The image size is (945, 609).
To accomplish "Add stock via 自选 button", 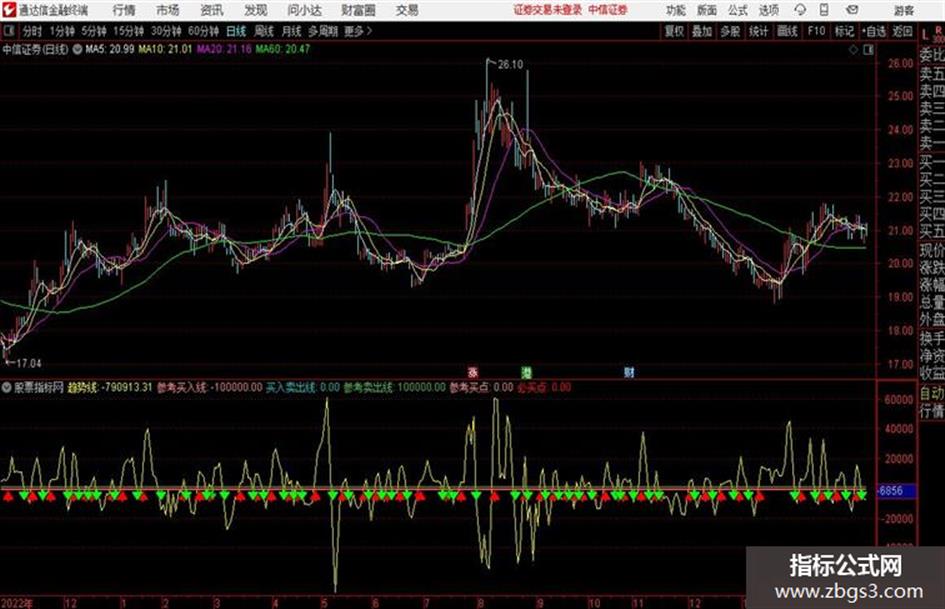I will pyautogui.click(x=874, y=31).
